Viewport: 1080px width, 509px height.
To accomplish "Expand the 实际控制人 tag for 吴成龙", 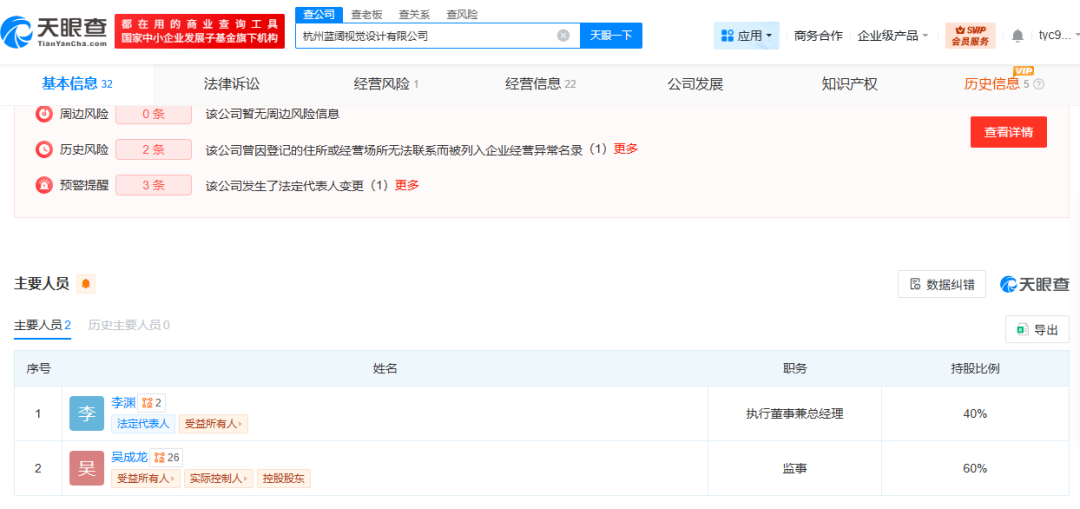I will (x=218, y=478).
